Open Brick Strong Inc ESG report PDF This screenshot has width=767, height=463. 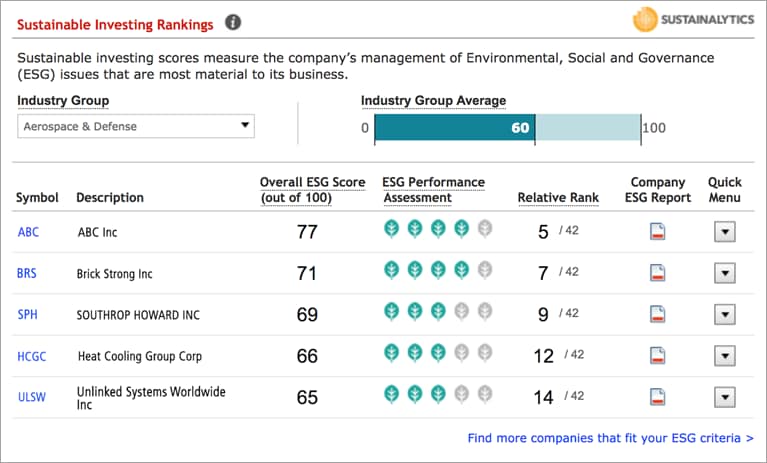pos(658,273)
